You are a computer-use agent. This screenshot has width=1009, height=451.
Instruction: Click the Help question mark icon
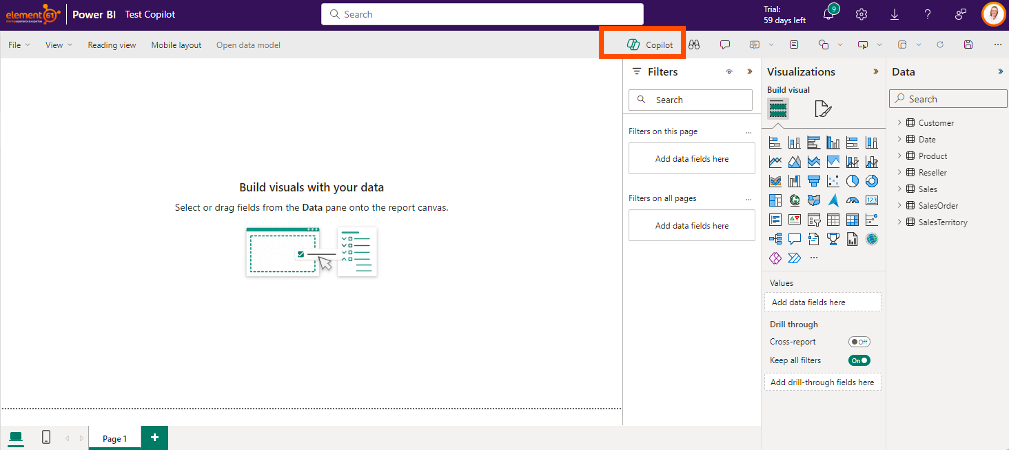tap(927, 14)
